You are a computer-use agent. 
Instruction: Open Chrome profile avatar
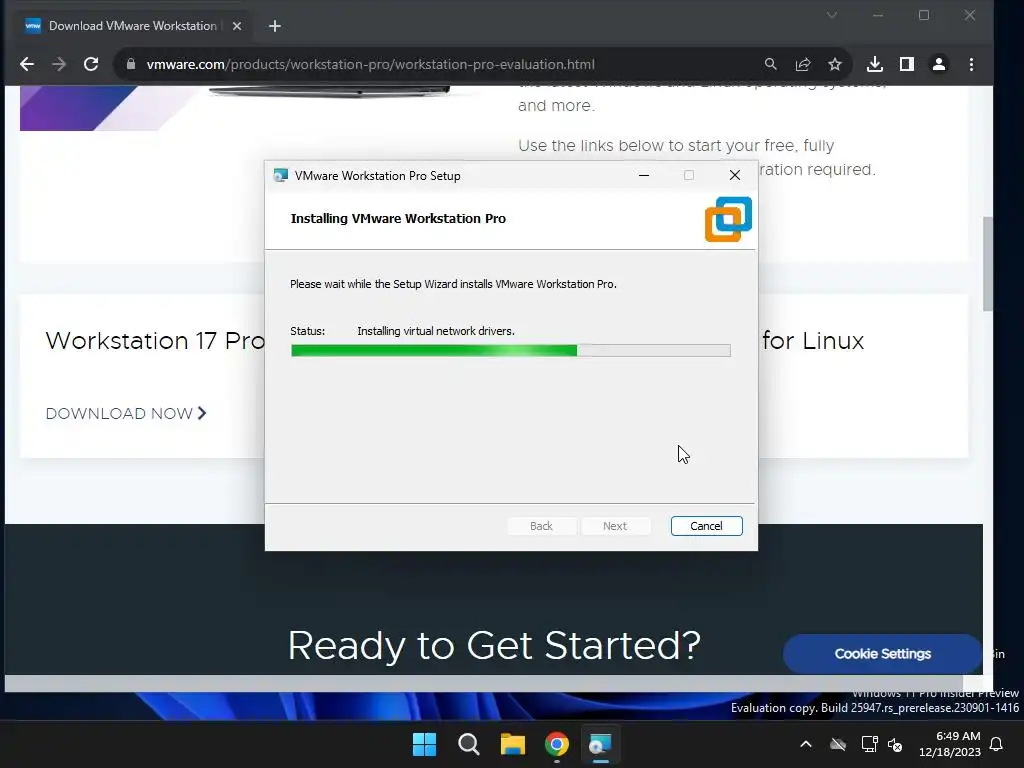[938, 64]
